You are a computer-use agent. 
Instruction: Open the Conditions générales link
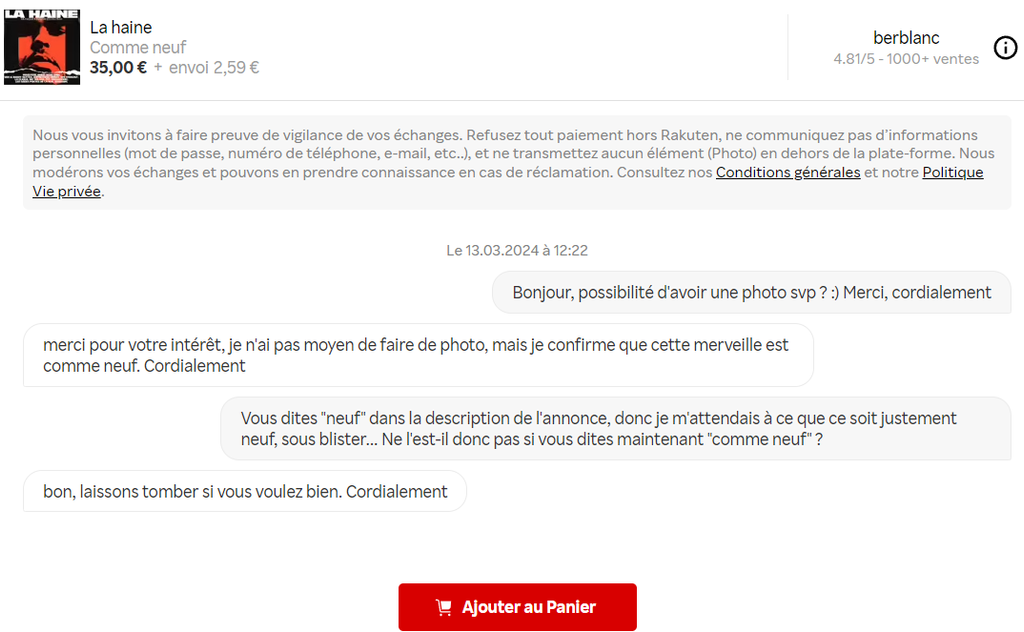pyautogui.click(x=788, y=172)
